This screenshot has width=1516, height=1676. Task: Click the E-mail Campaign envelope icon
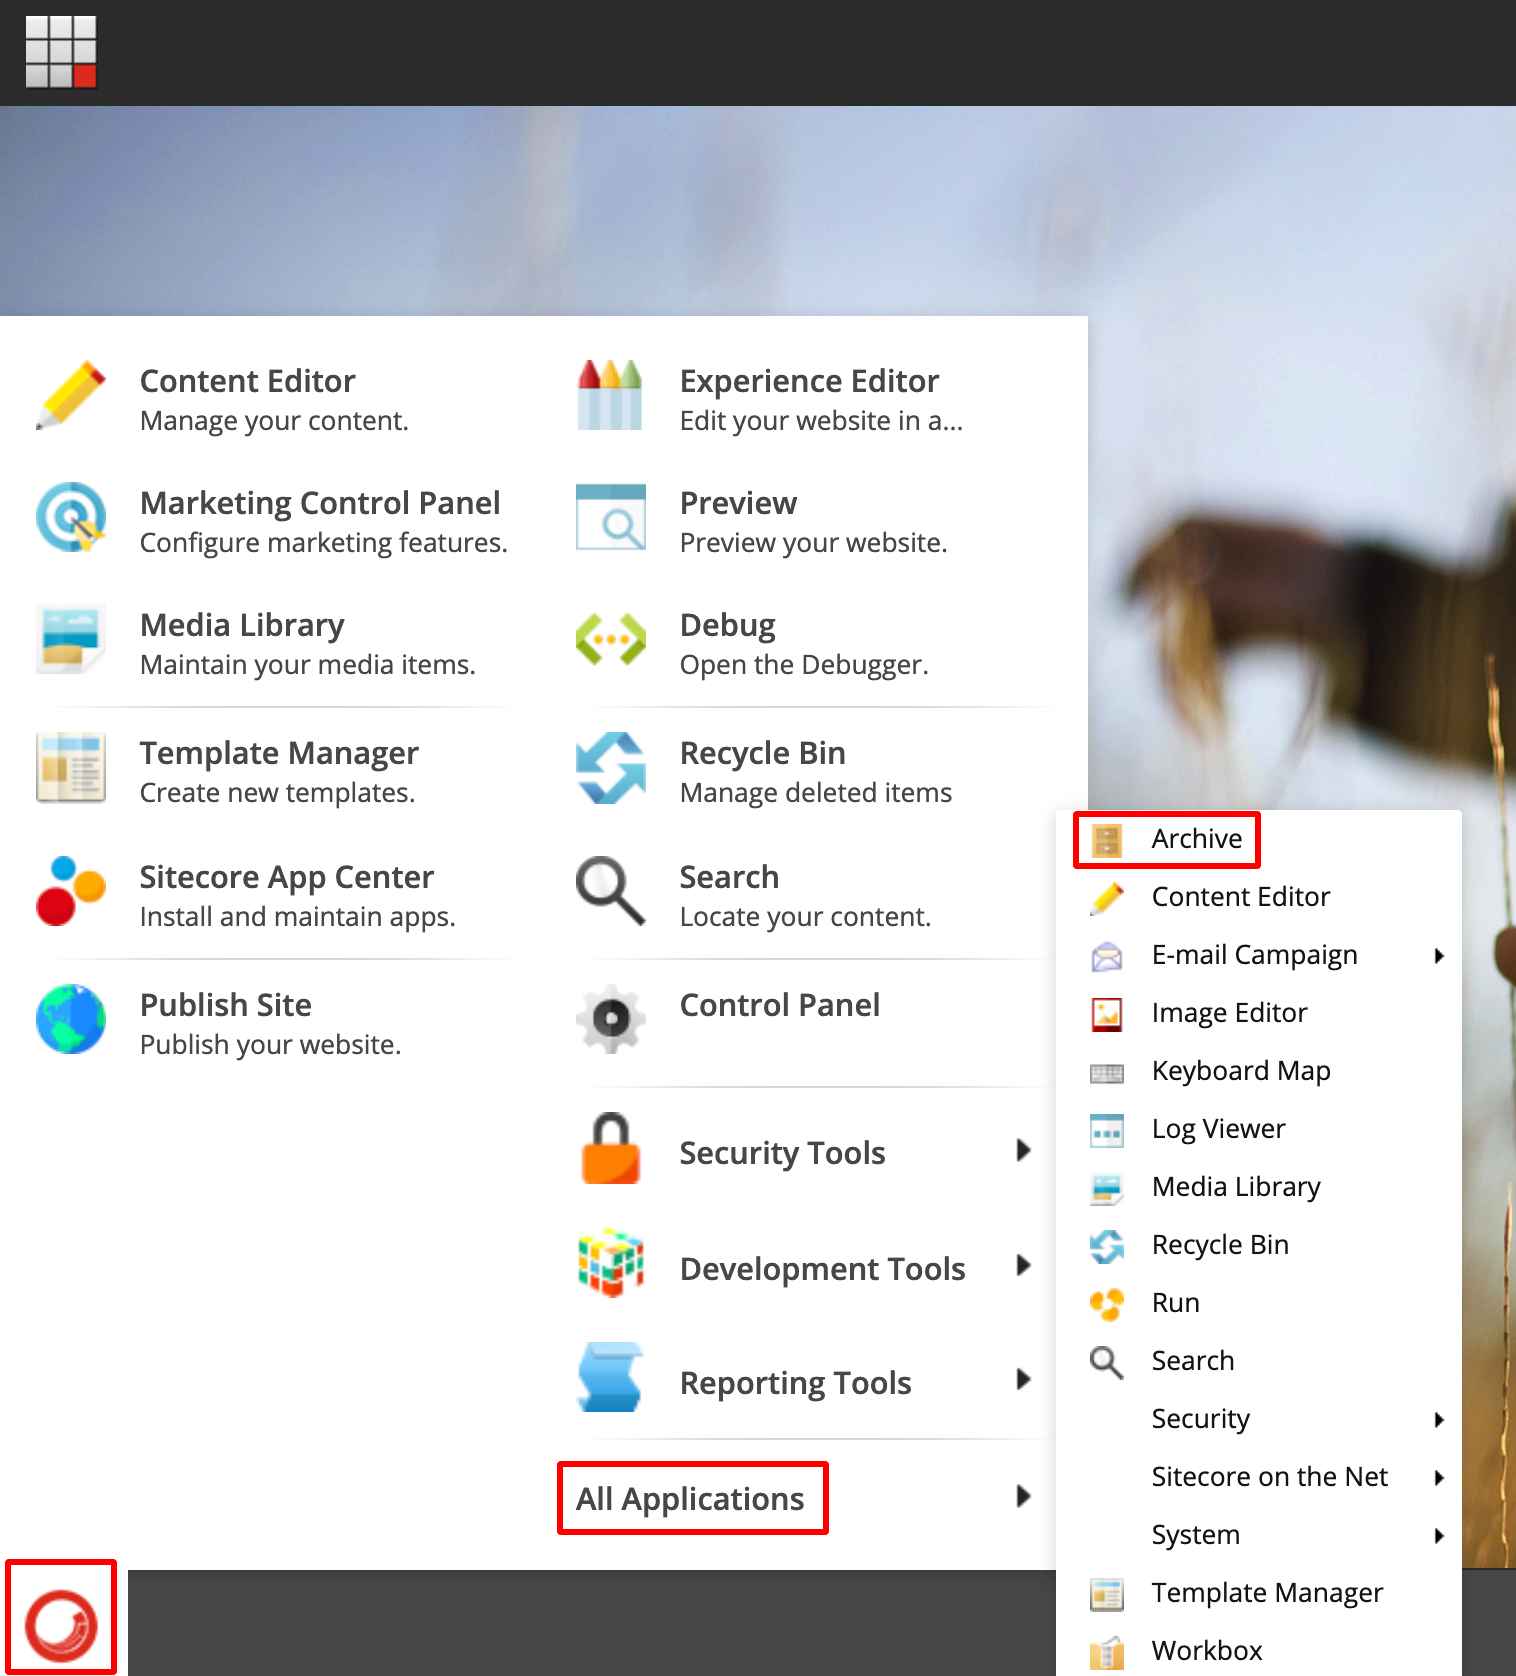(x=1107, y=956)
